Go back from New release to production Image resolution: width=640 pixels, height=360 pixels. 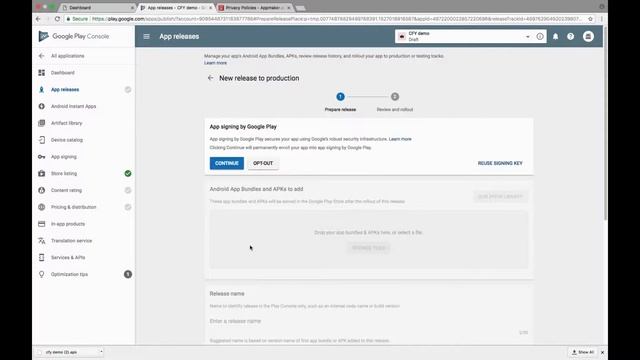[211, 78]
